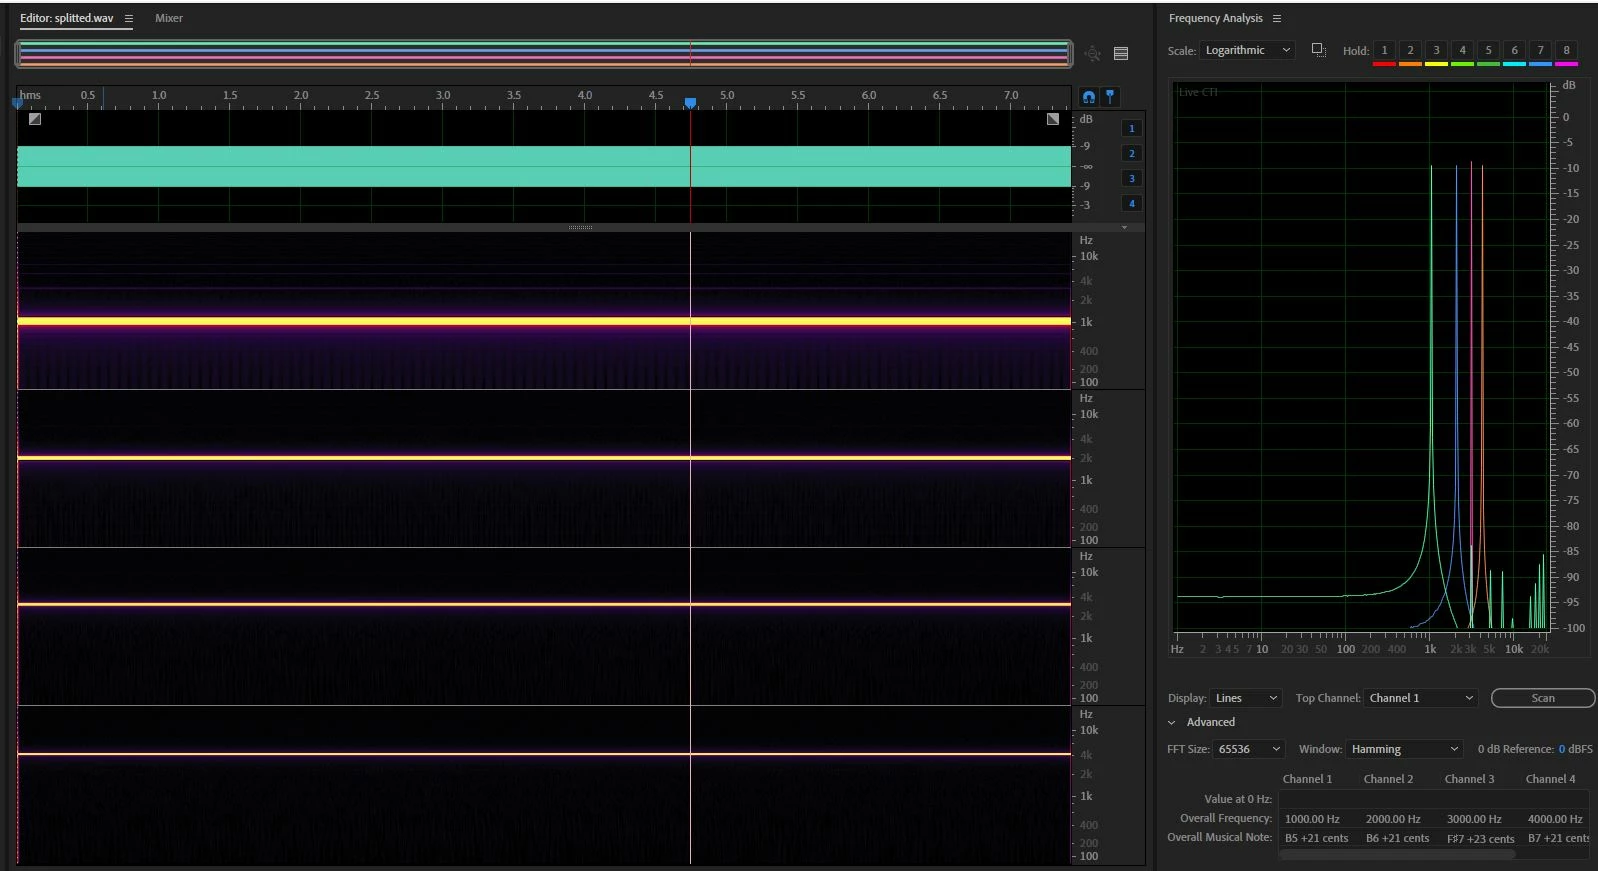Screen dimensions: 1598x871
Task: Click the hms time format label
Action: click(x=30, y=95)
